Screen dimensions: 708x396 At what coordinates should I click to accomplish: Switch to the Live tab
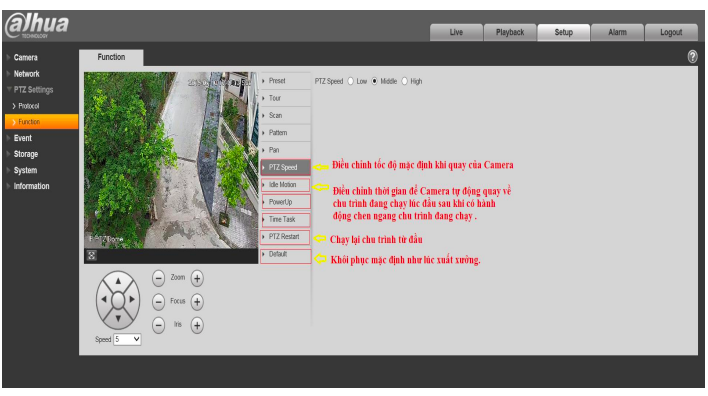coord(456,33)
